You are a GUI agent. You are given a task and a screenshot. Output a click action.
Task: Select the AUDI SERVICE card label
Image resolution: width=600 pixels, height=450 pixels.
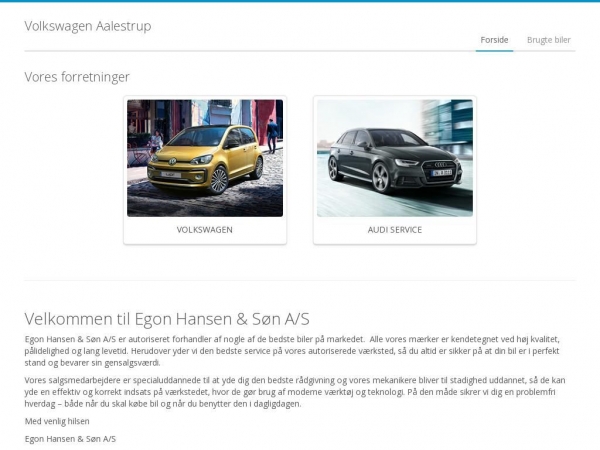coord(395,230)
